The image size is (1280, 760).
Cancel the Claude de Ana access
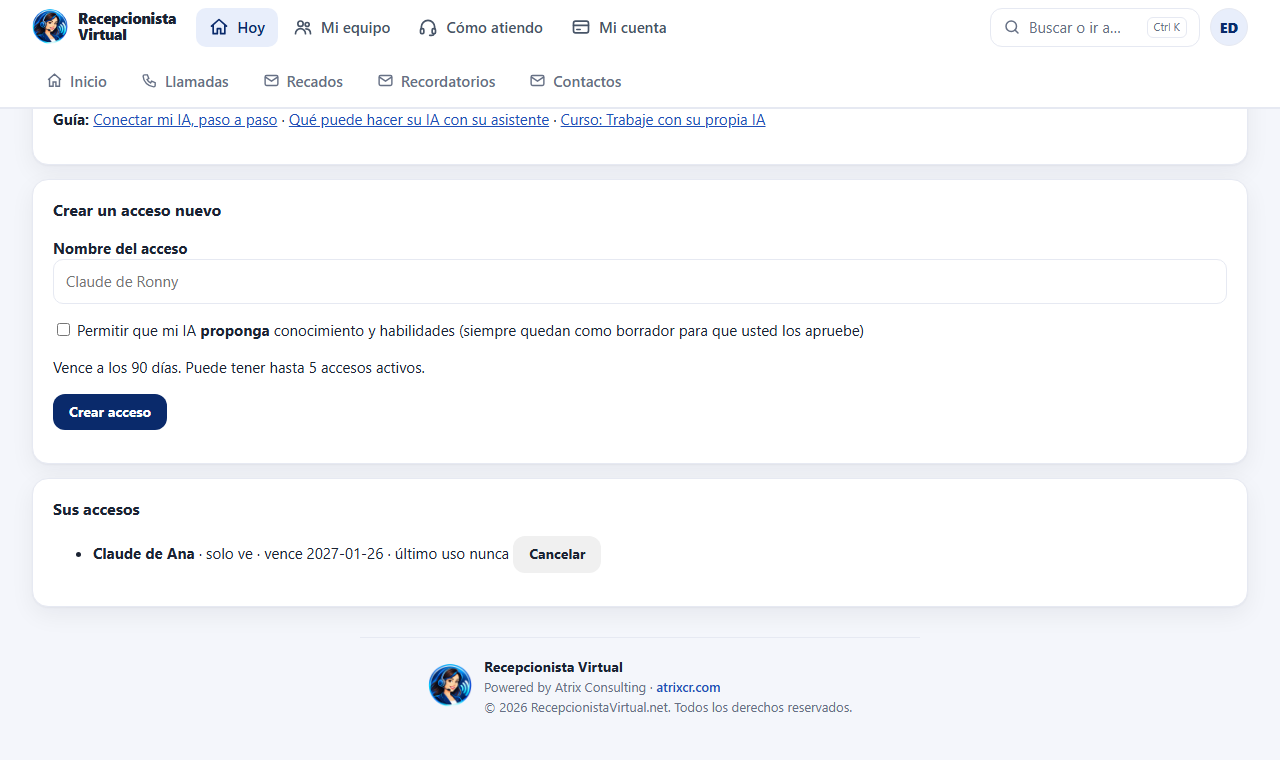557,554
